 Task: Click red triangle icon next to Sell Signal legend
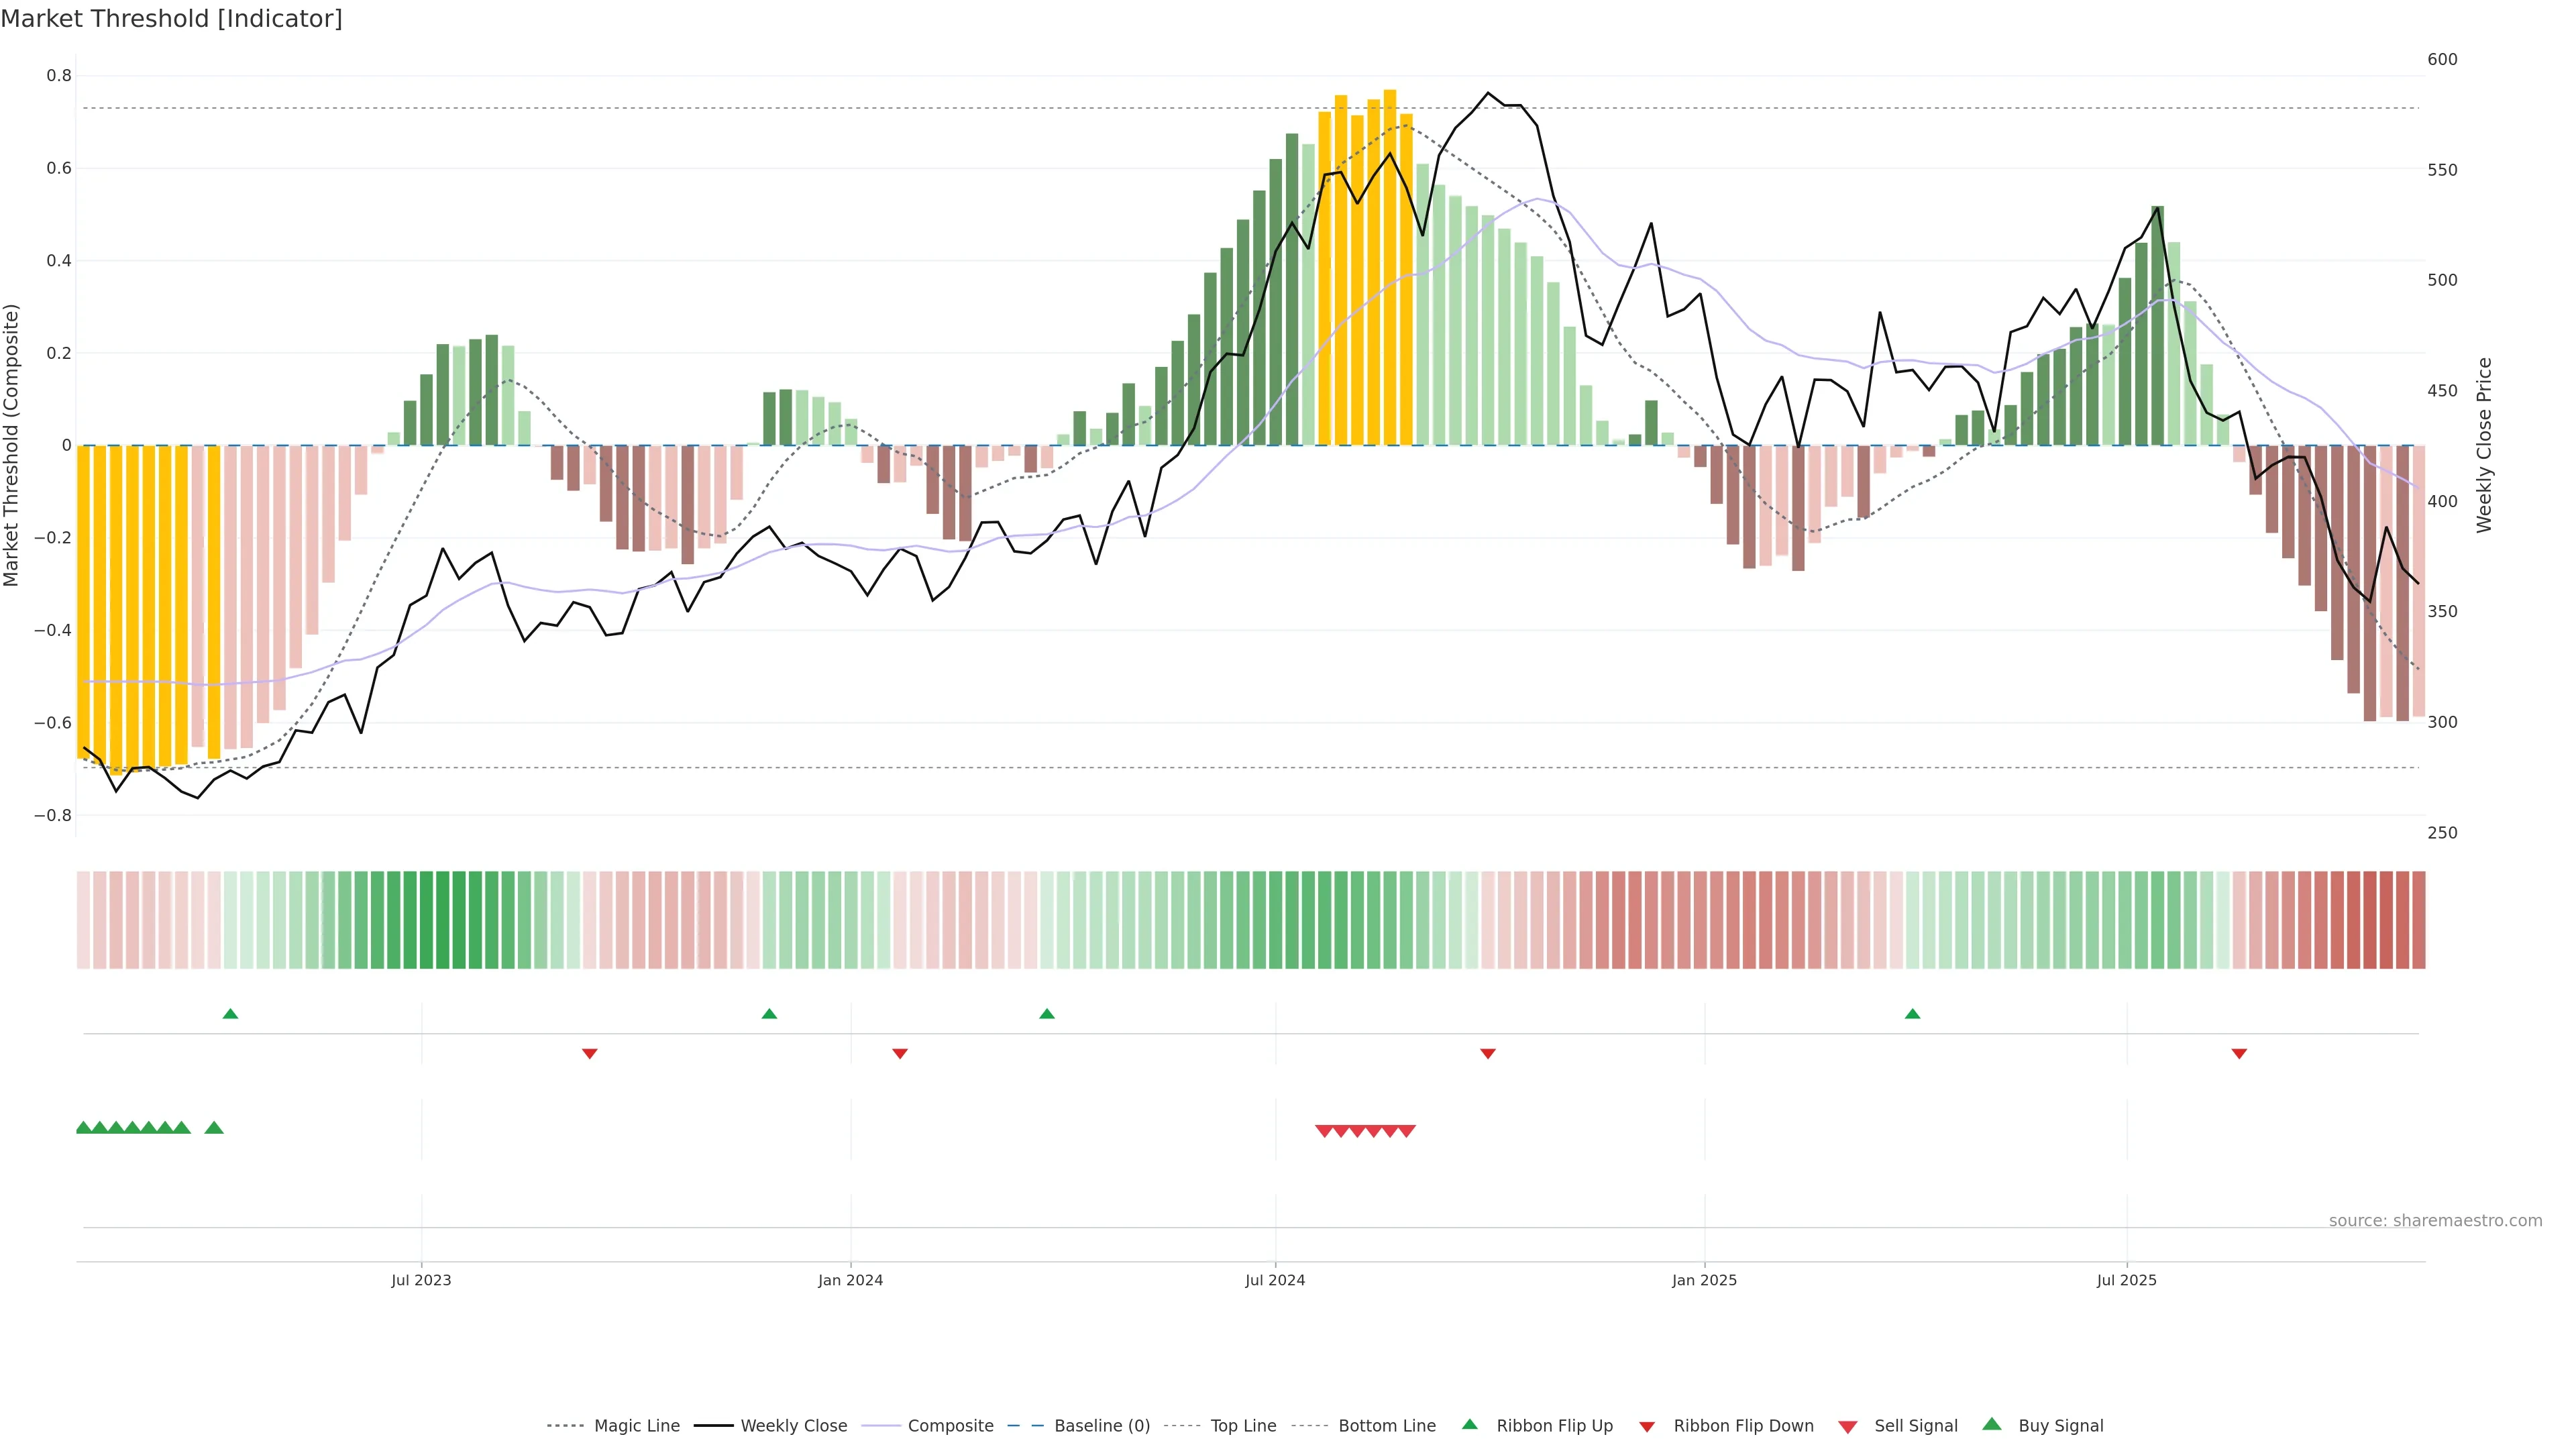[x=1848, y=1427]
